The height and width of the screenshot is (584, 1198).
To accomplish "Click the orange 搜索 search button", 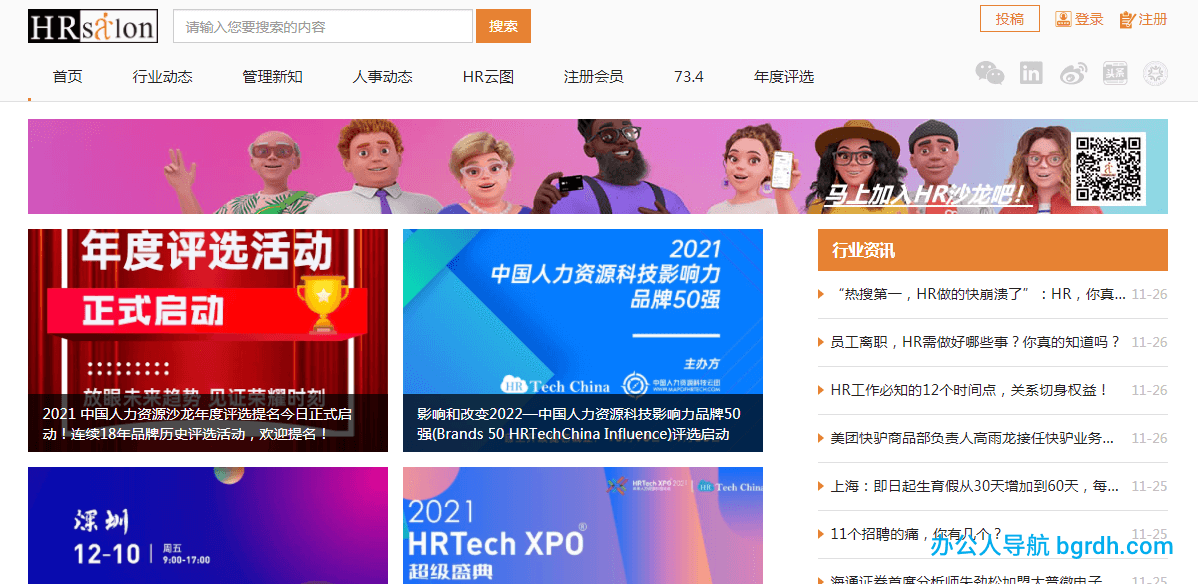I will coord(503,26).
